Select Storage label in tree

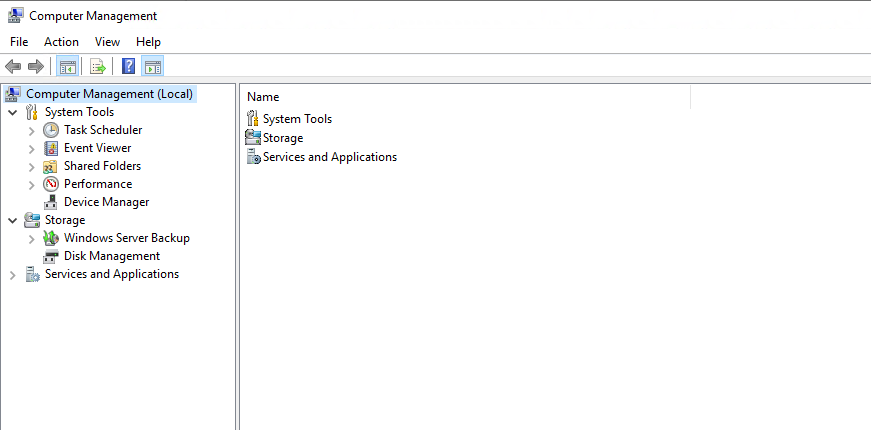(x=65, y=220)
